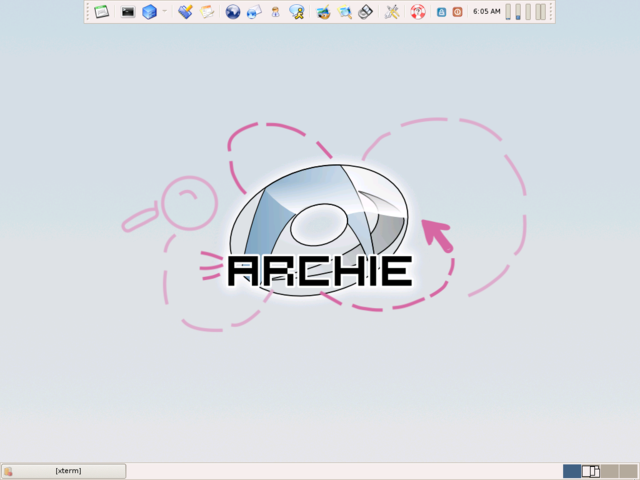The image size is (640, 480).
Task: Click the 6:05 AM clock
Action: point(487,11)
